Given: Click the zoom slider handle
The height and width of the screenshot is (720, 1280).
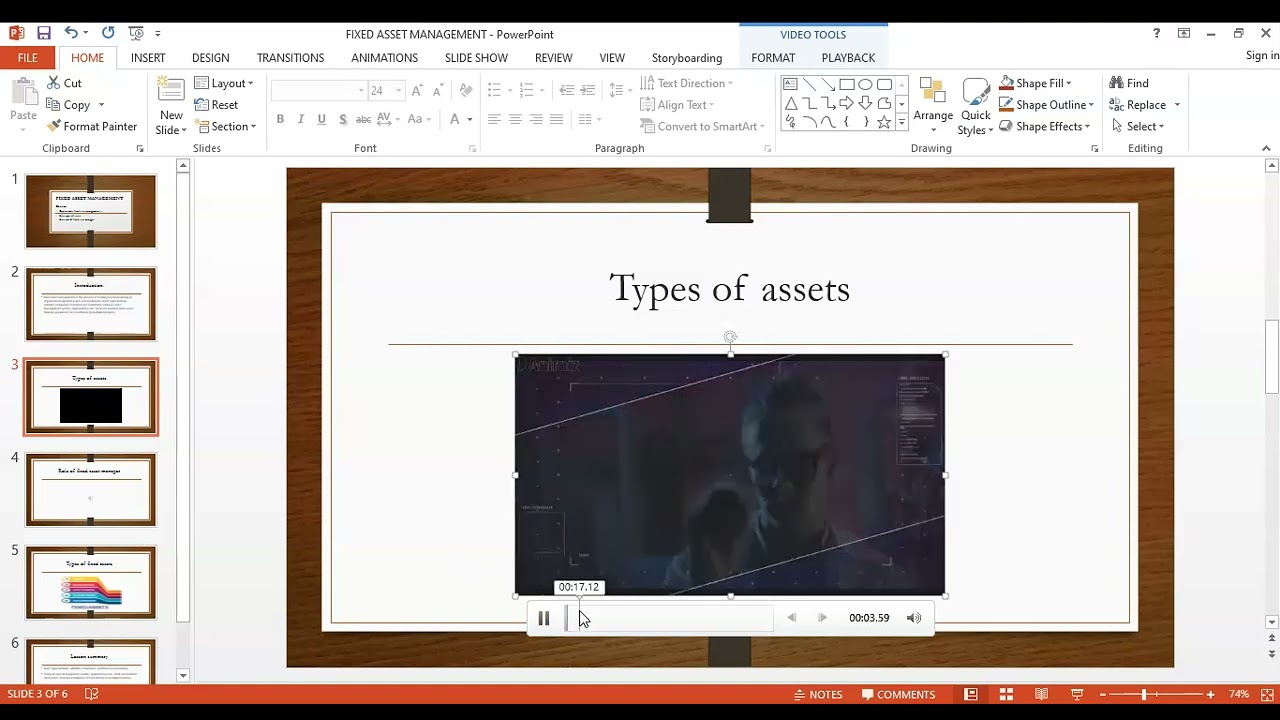Looking at the screenshot, I should coord(1144,694).
